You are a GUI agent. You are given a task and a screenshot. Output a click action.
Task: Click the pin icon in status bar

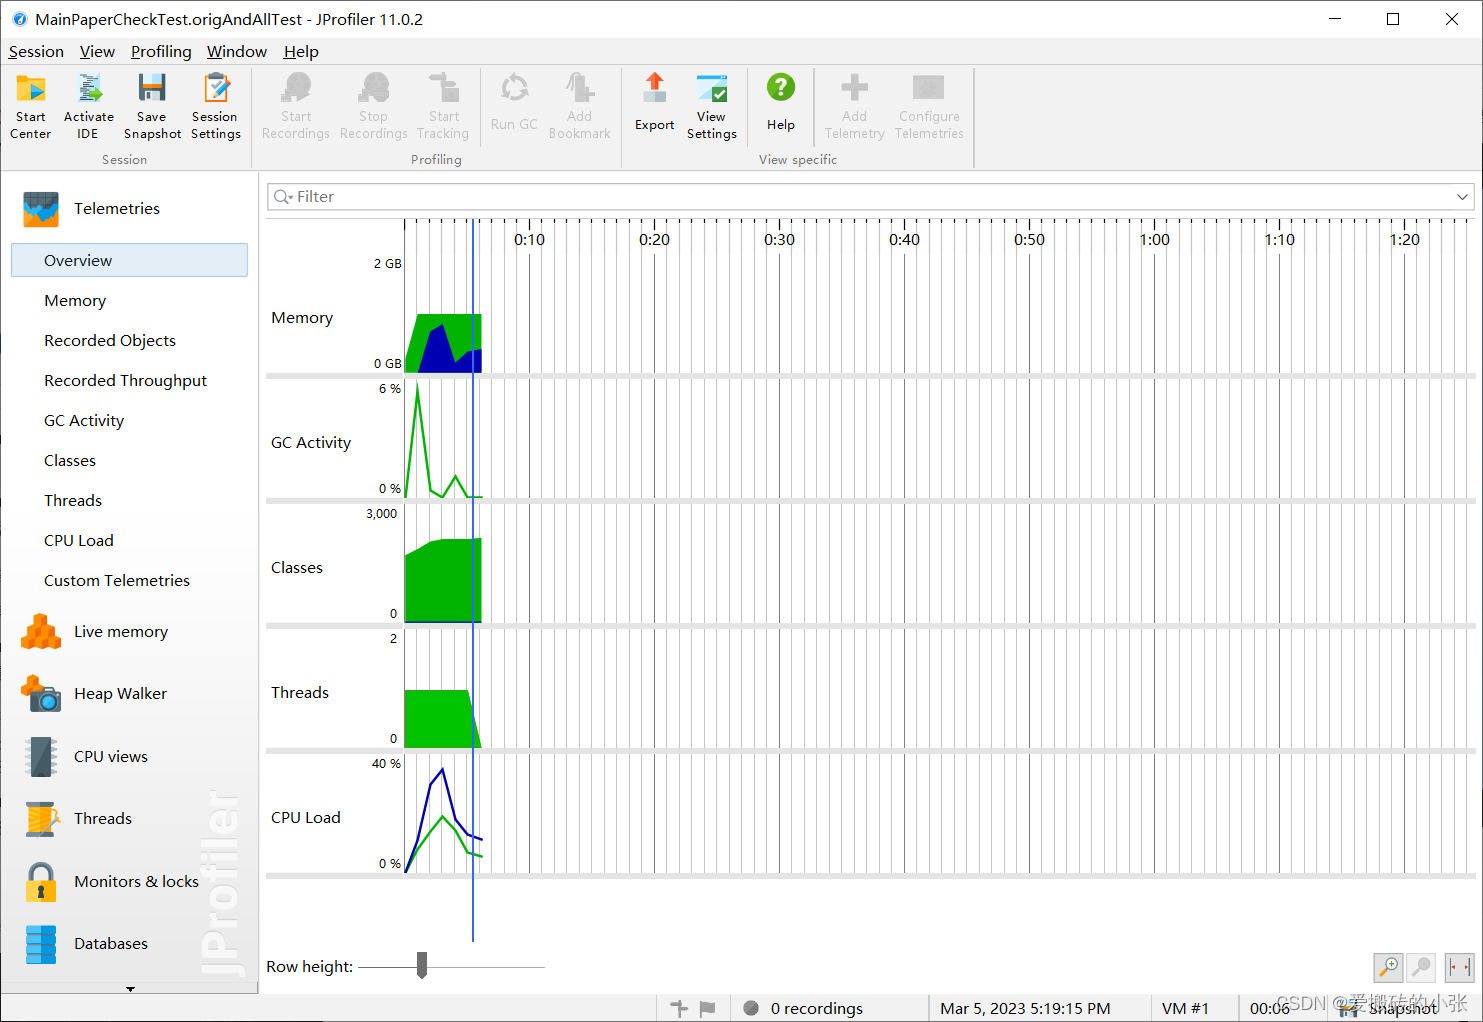(679, 1008)
